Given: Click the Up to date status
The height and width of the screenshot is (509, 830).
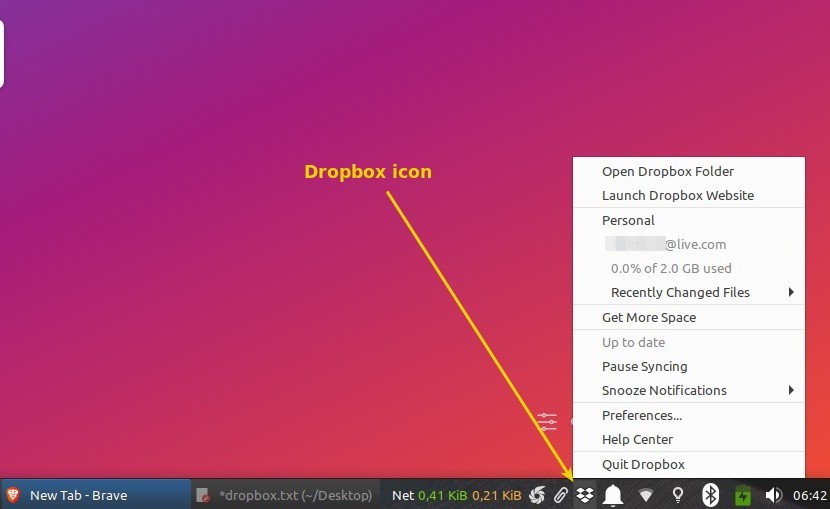Looking at the screenshot, I should (633, 342).
